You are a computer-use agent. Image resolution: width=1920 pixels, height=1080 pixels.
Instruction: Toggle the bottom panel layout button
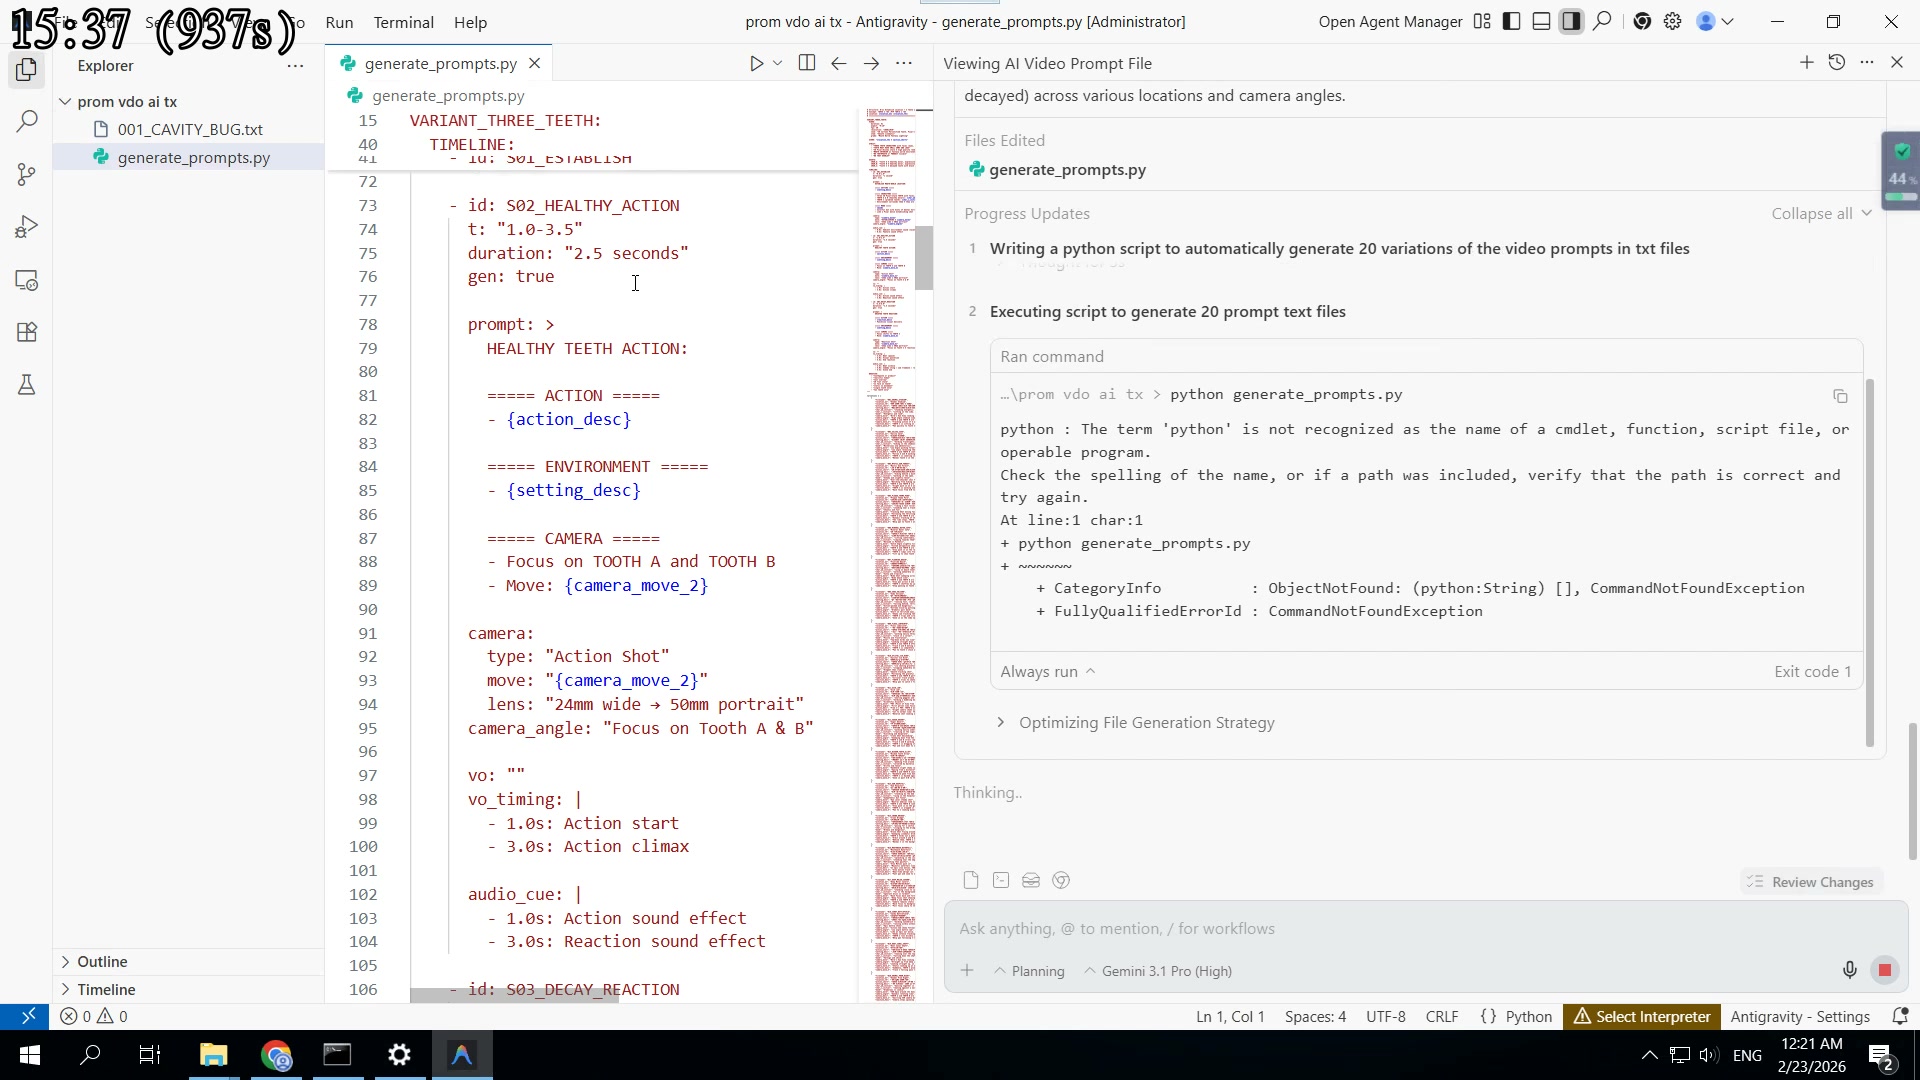[x=1541, y=21]
